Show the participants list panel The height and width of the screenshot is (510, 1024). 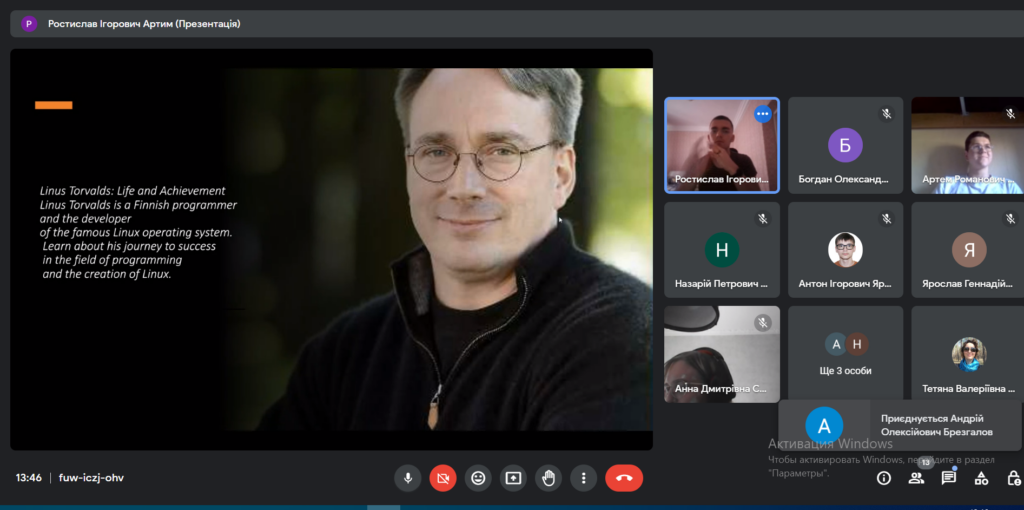(x=916, y=478)
